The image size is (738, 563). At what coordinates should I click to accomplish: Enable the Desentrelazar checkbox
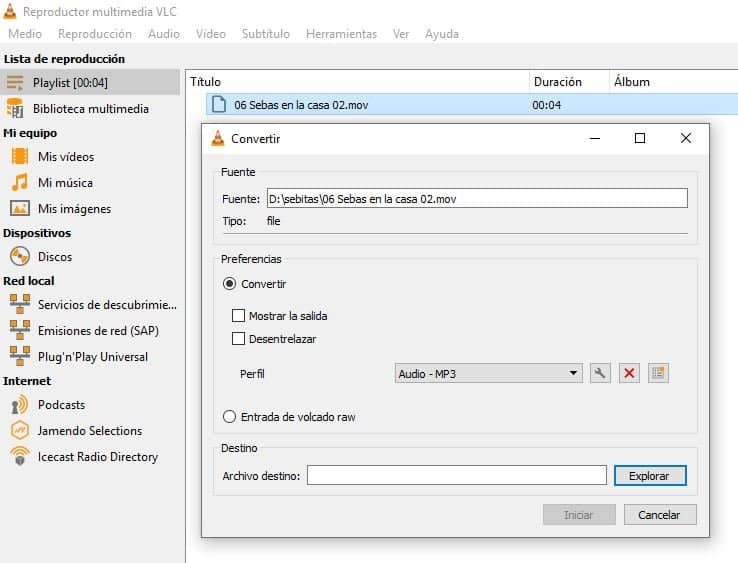pyautogui.click(x=239, y=338)
